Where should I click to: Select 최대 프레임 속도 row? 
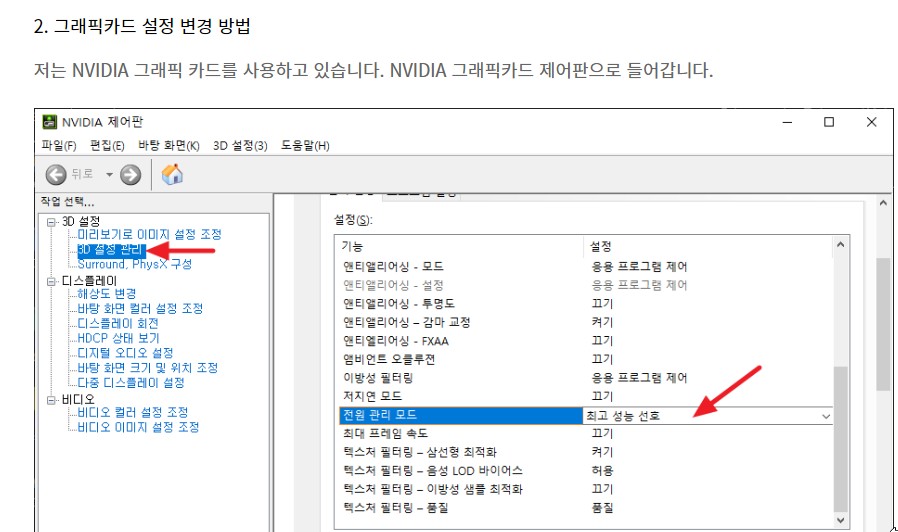click(x=585, y=434)
